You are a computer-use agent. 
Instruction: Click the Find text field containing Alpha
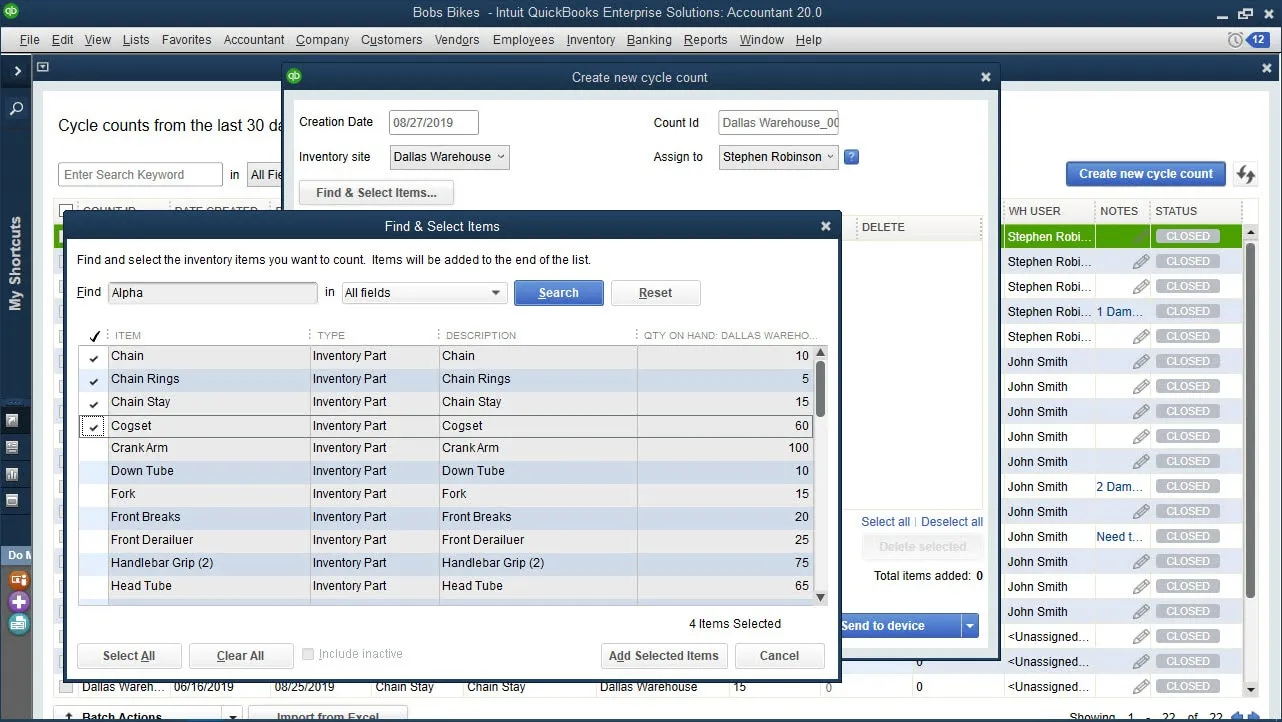[212, 293]
